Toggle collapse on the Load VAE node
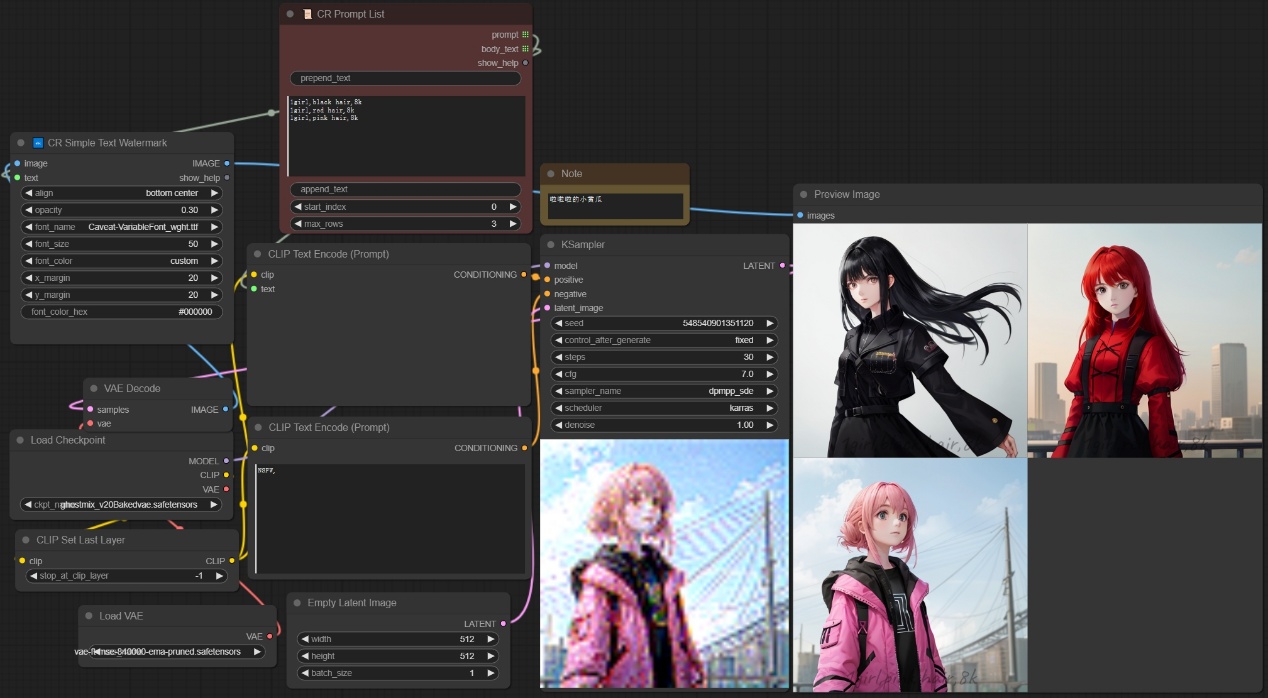 point(89,616)
